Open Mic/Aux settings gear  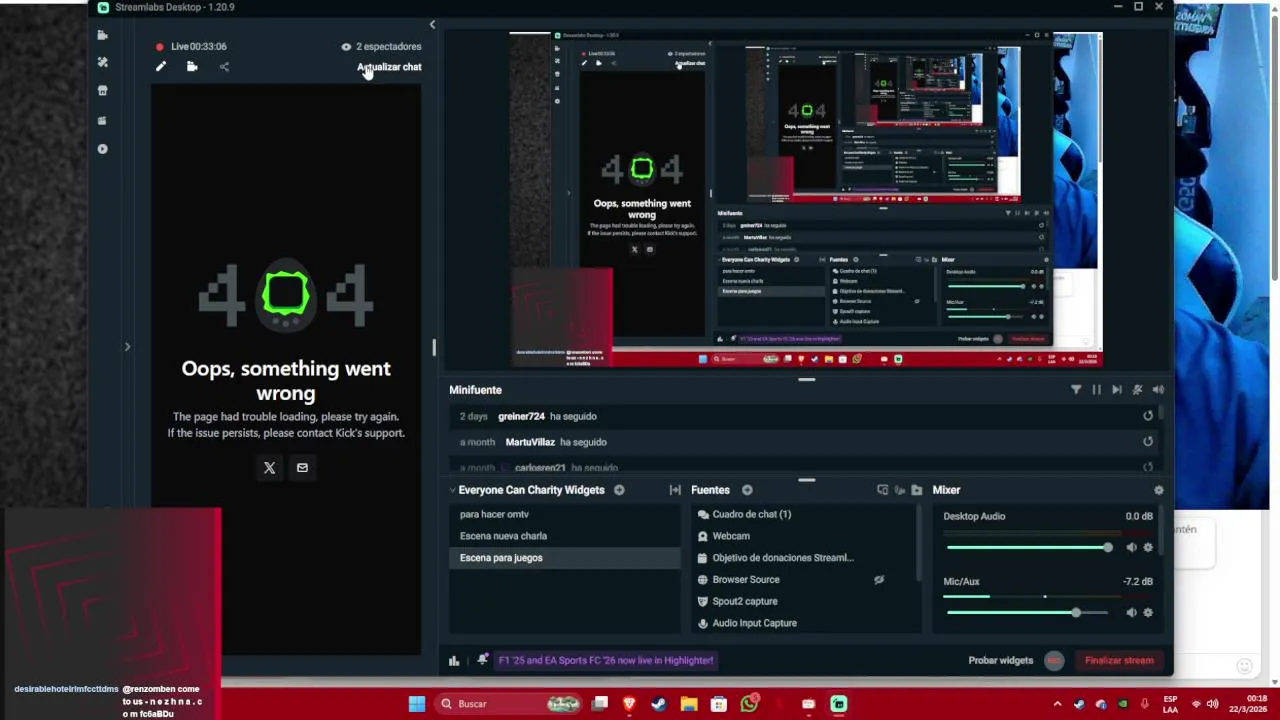click(x=1148, y=613)
